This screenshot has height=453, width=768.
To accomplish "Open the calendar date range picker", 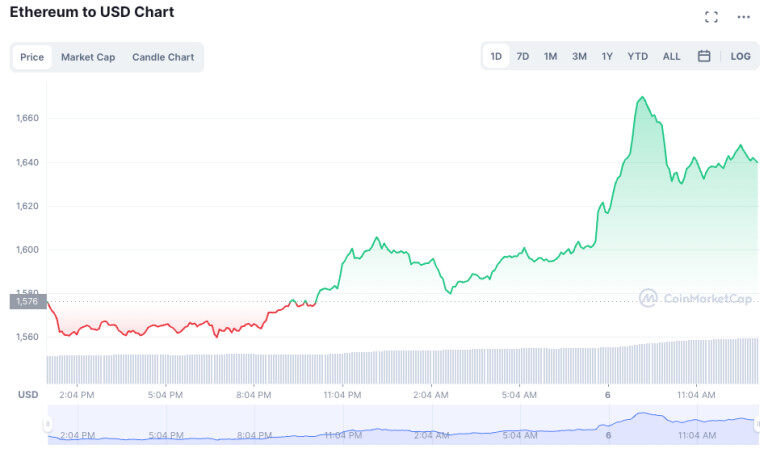I will click(x=704, y=56).
